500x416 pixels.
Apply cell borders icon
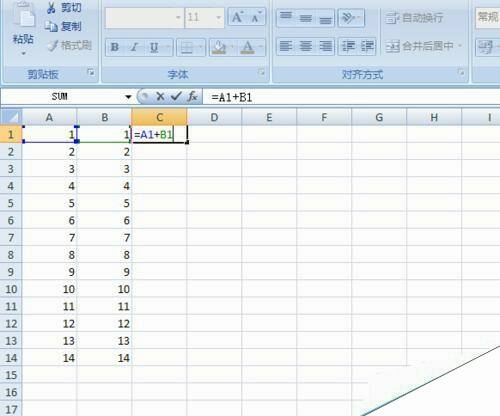(x=187, y=48)
